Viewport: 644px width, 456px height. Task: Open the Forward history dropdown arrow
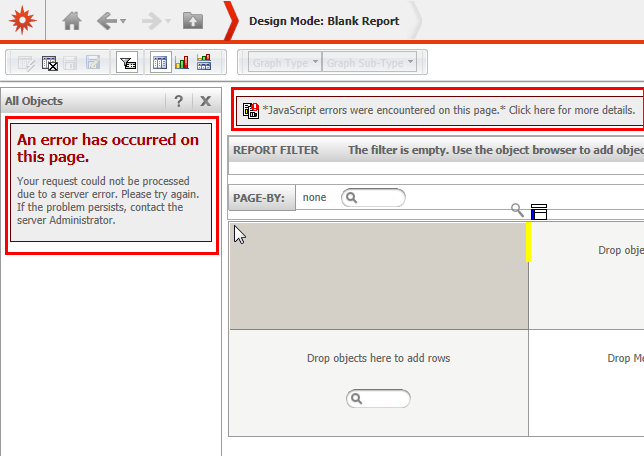coord(168,21)
